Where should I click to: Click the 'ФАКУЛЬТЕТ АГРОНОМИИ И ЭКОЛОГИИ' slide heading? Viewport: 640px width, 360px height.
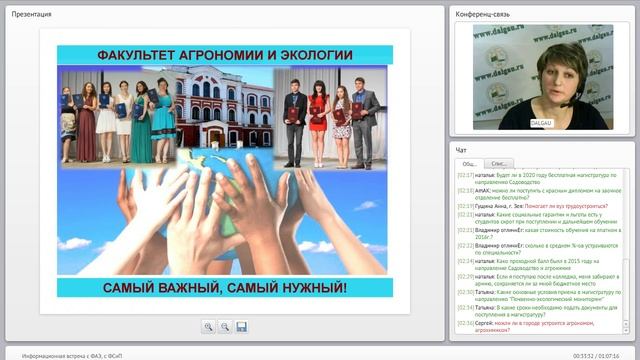click(x=225, y=55)
